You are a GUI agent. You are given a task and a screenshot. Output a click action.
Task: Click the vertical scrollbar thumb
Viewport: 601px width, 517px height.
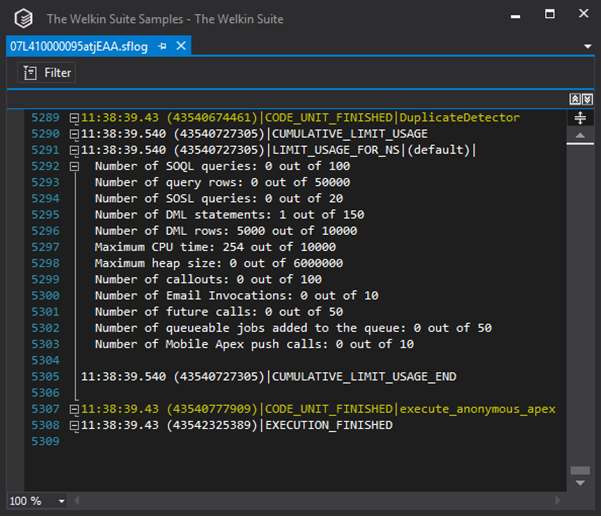coord(580,470)
